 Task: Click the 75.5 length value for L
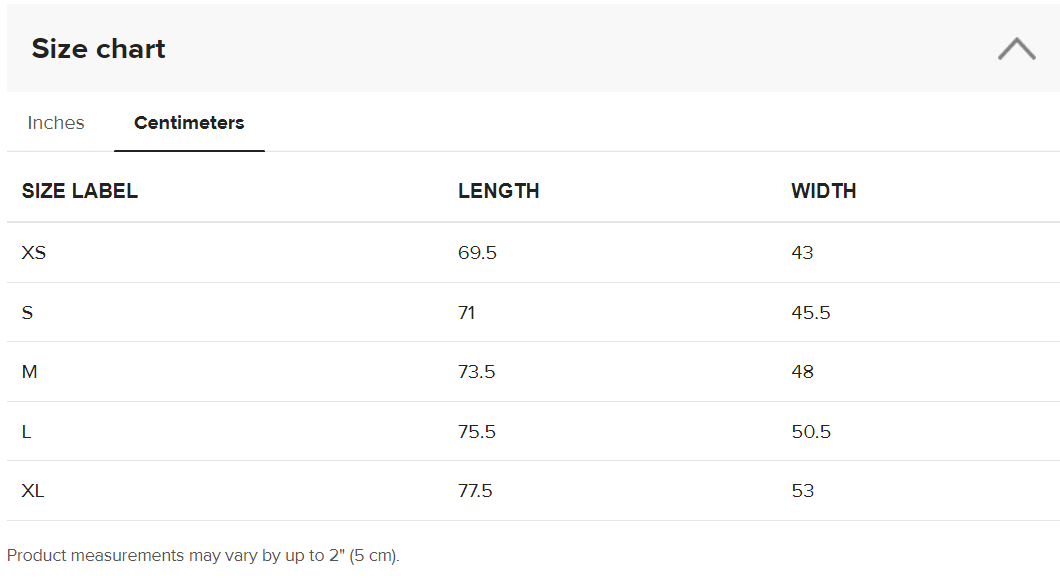477,432
